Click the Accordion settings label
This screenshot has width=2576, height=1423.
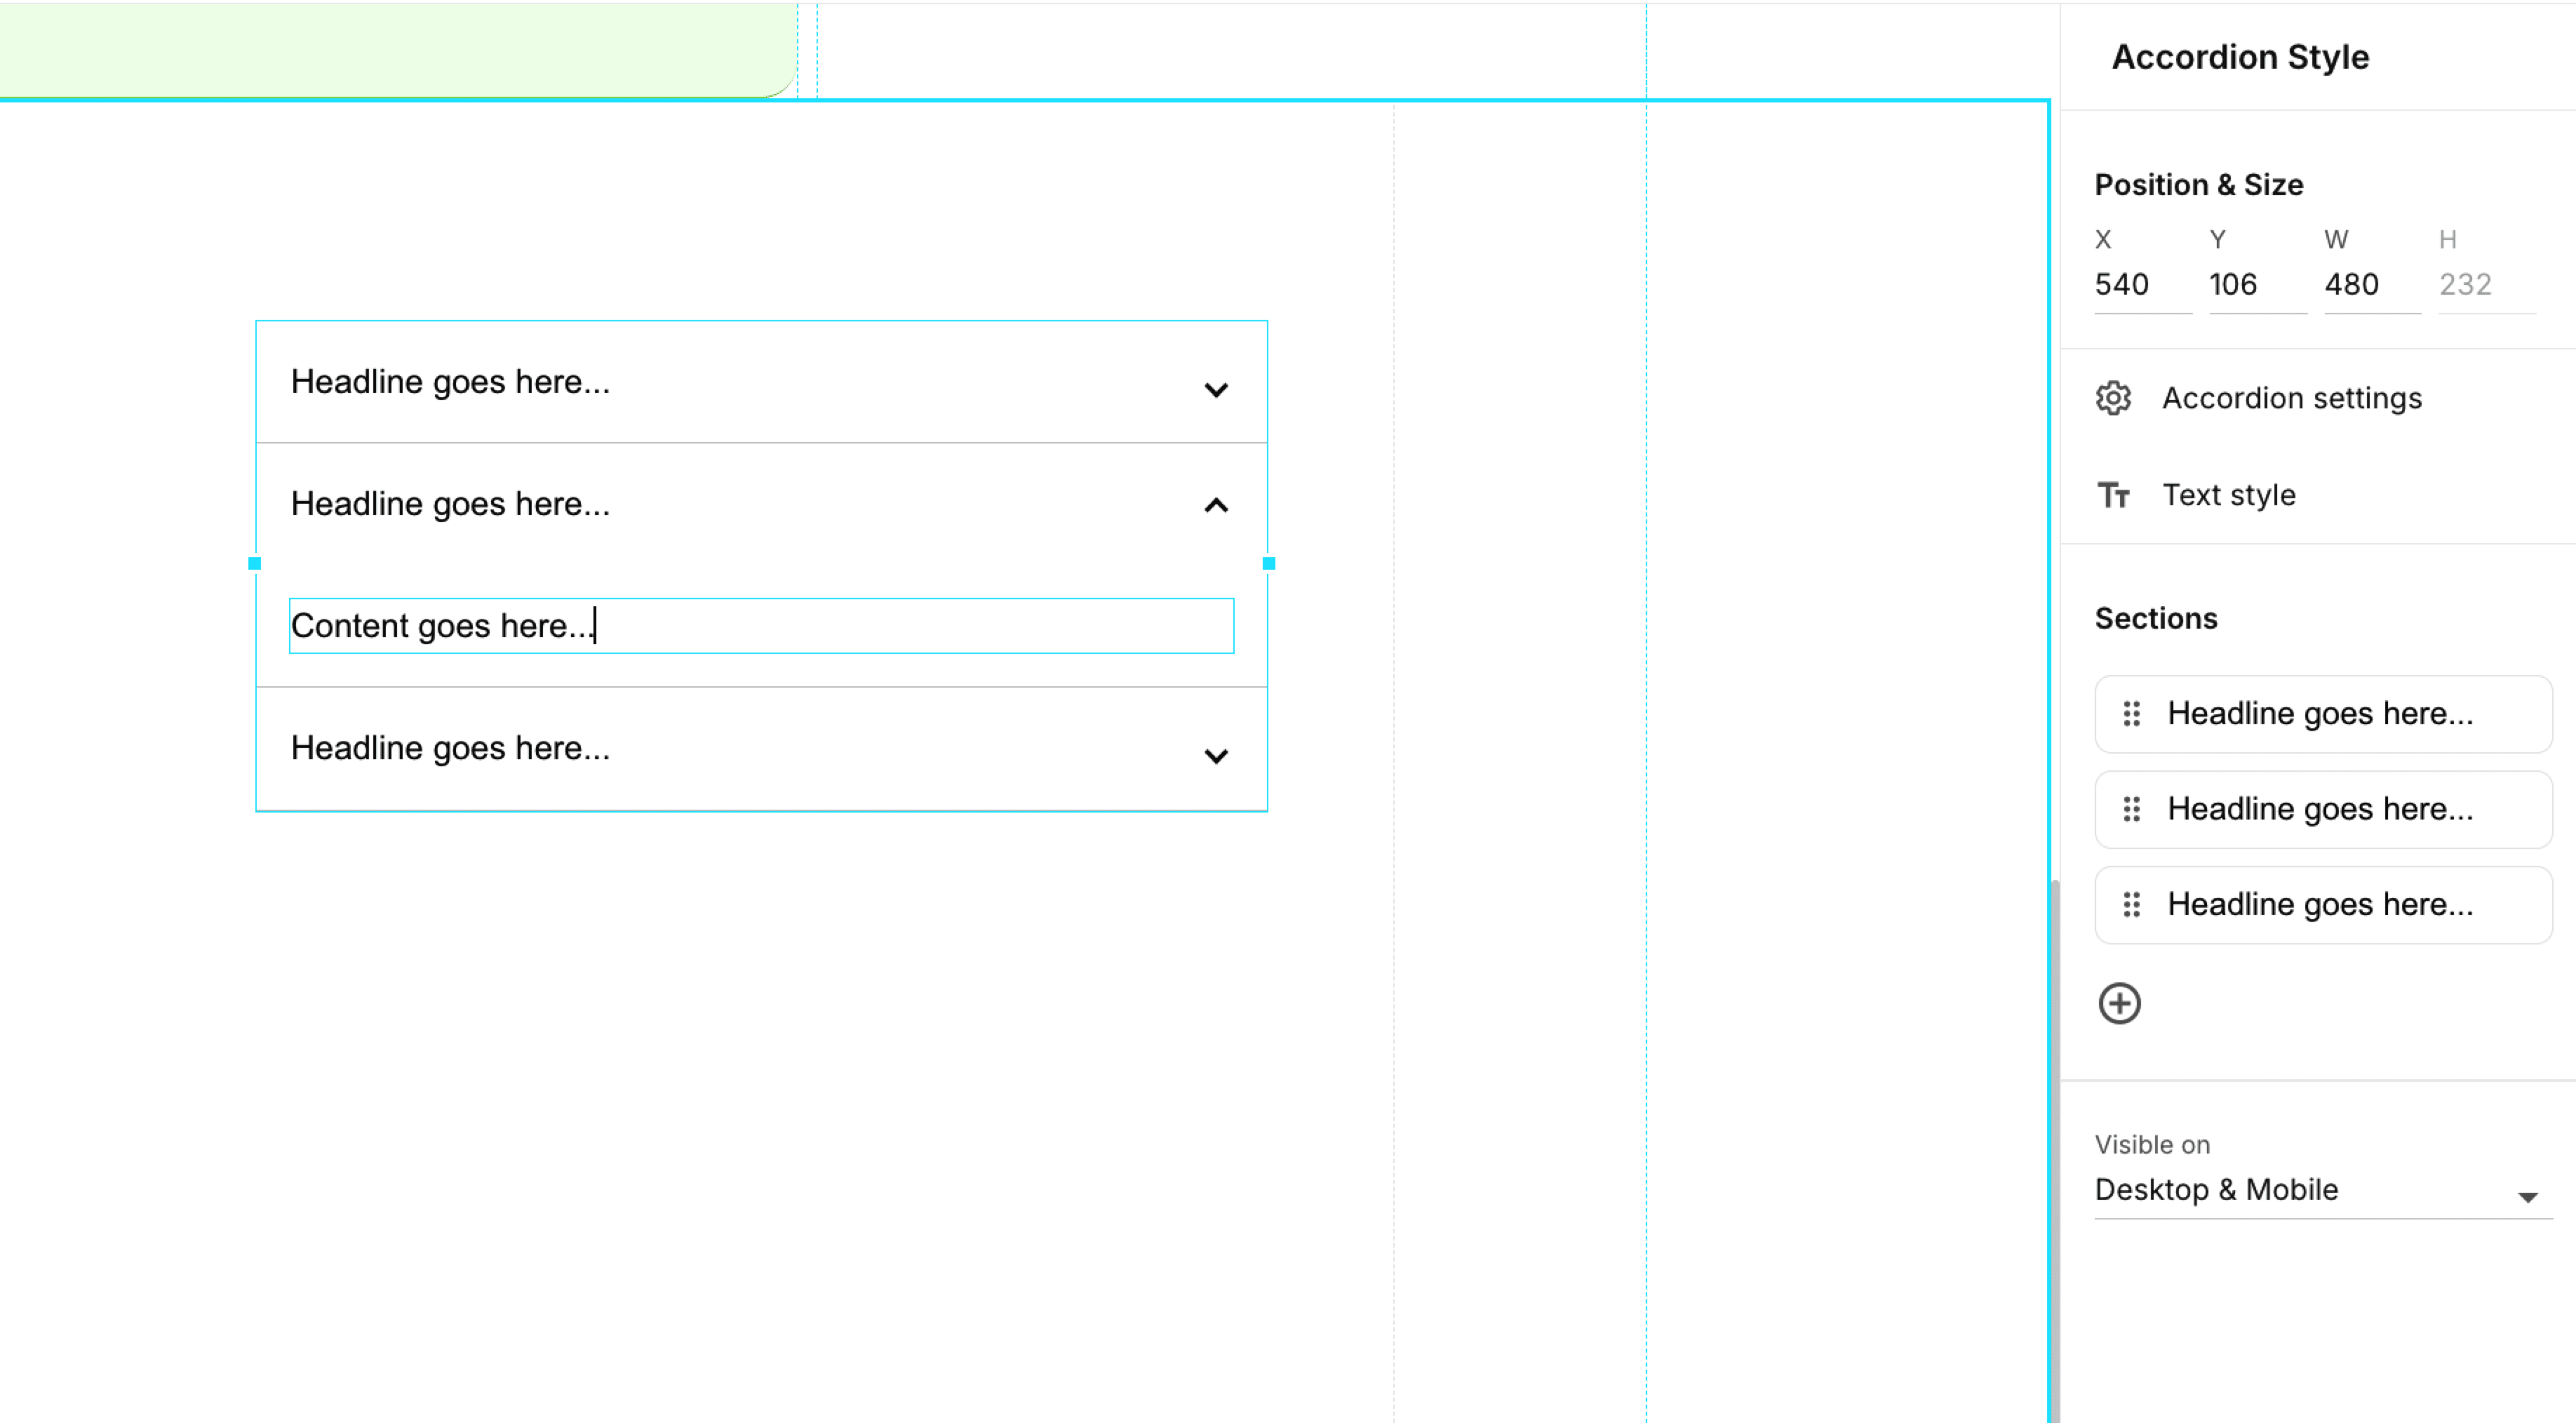tap(2292, 398)
